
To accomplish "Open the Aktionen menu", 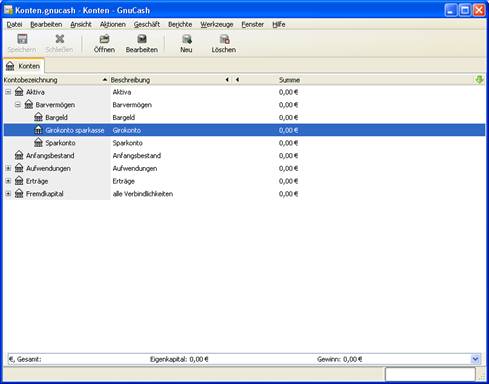I will [x=113, y=24].
